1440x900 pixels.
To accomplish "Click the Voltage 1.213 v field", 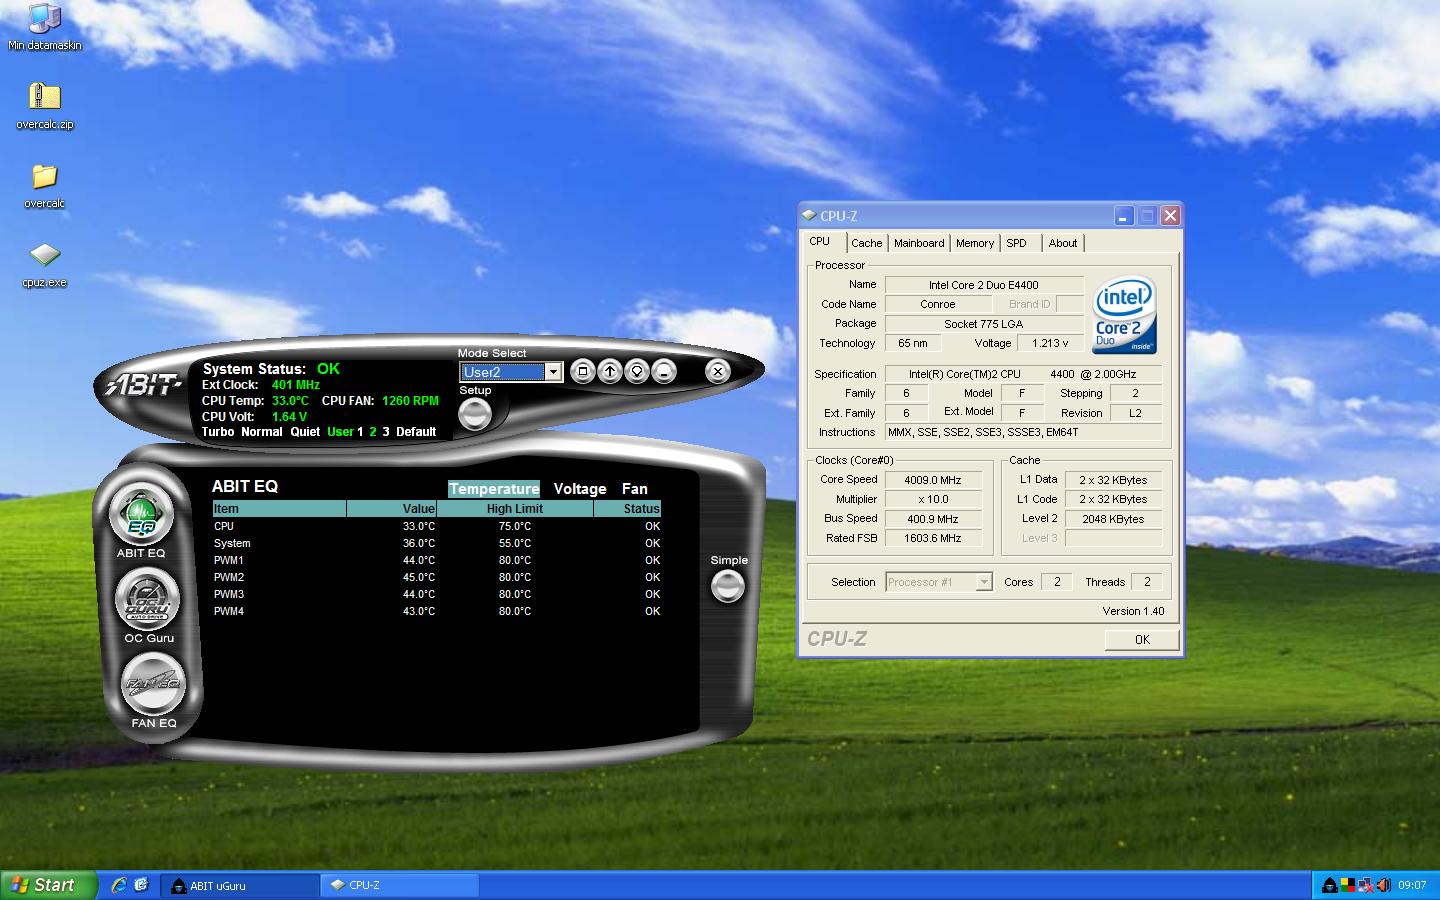I will (x=1050, y=343).
